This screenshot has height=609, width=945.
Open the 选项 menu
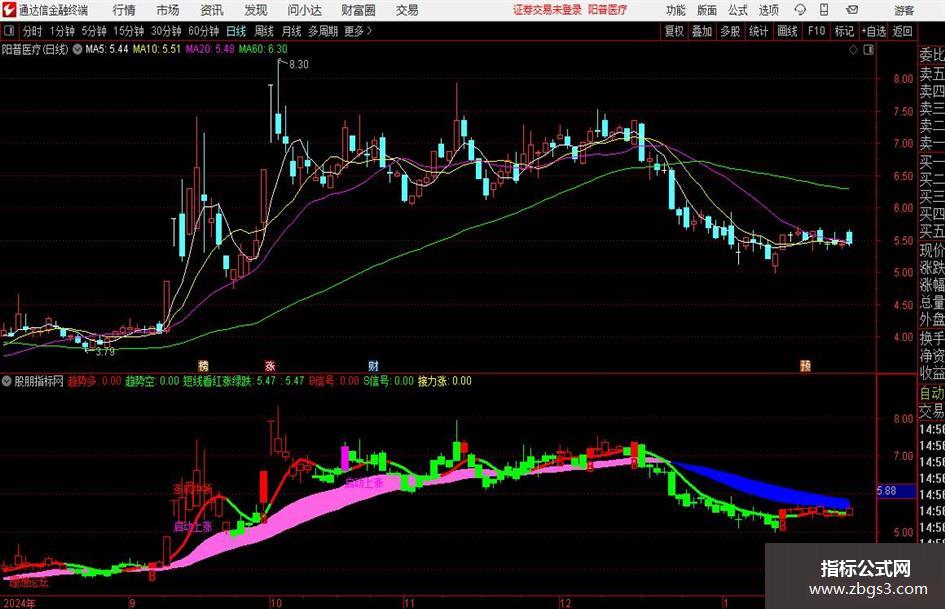[769, 10]
